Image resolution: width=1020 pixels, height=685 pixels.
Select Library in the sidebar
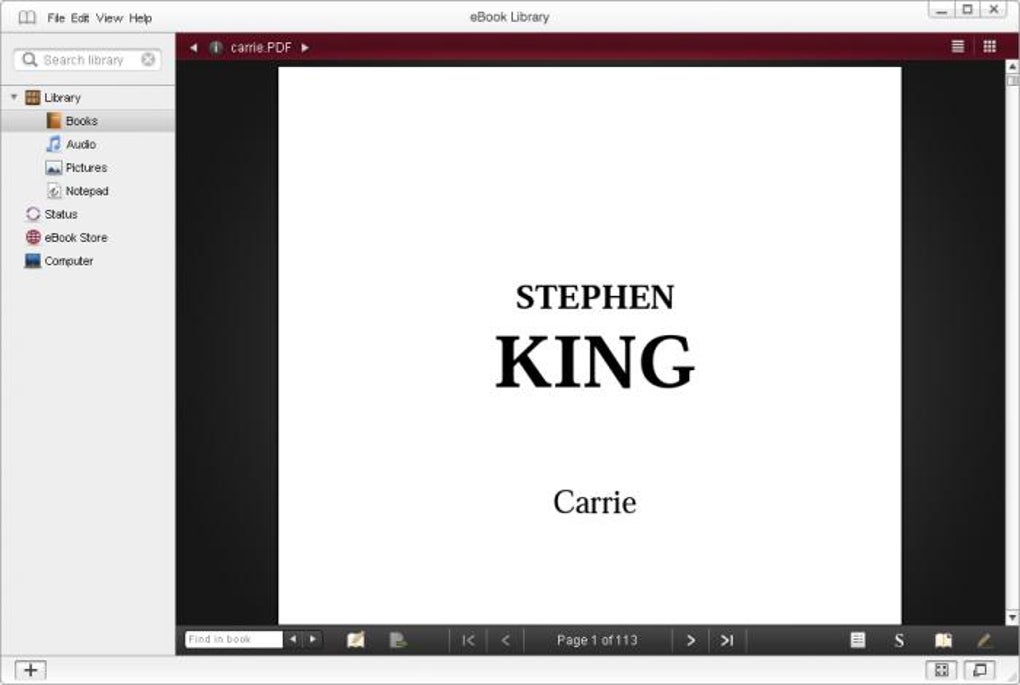click(x=62, y=98)
